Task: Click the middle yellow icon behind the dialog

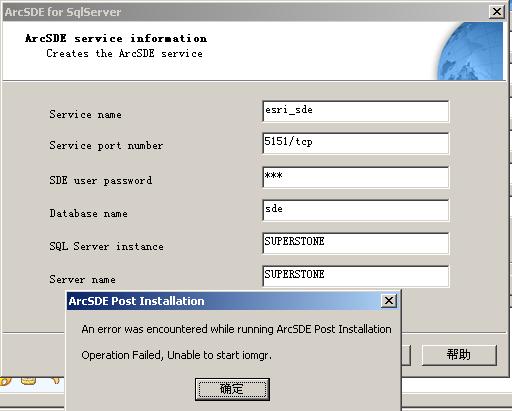Action: [29, 381]
